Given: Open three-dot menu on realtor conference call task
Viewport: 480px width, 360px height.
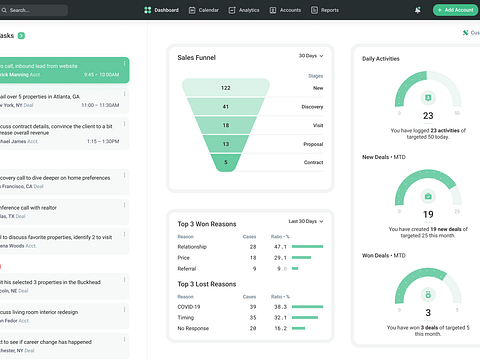Looking at the screenshot, I should pos(124,205).
